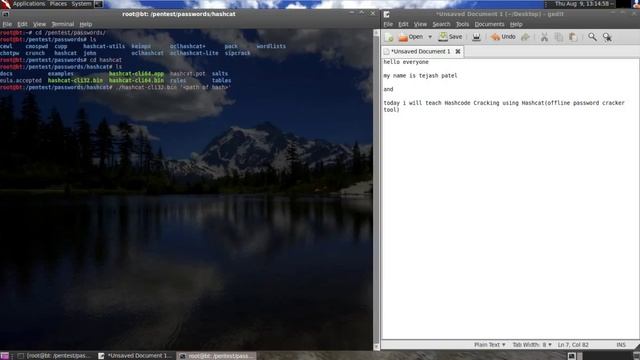Open the Tab Width dropdown in status bar

532,345
